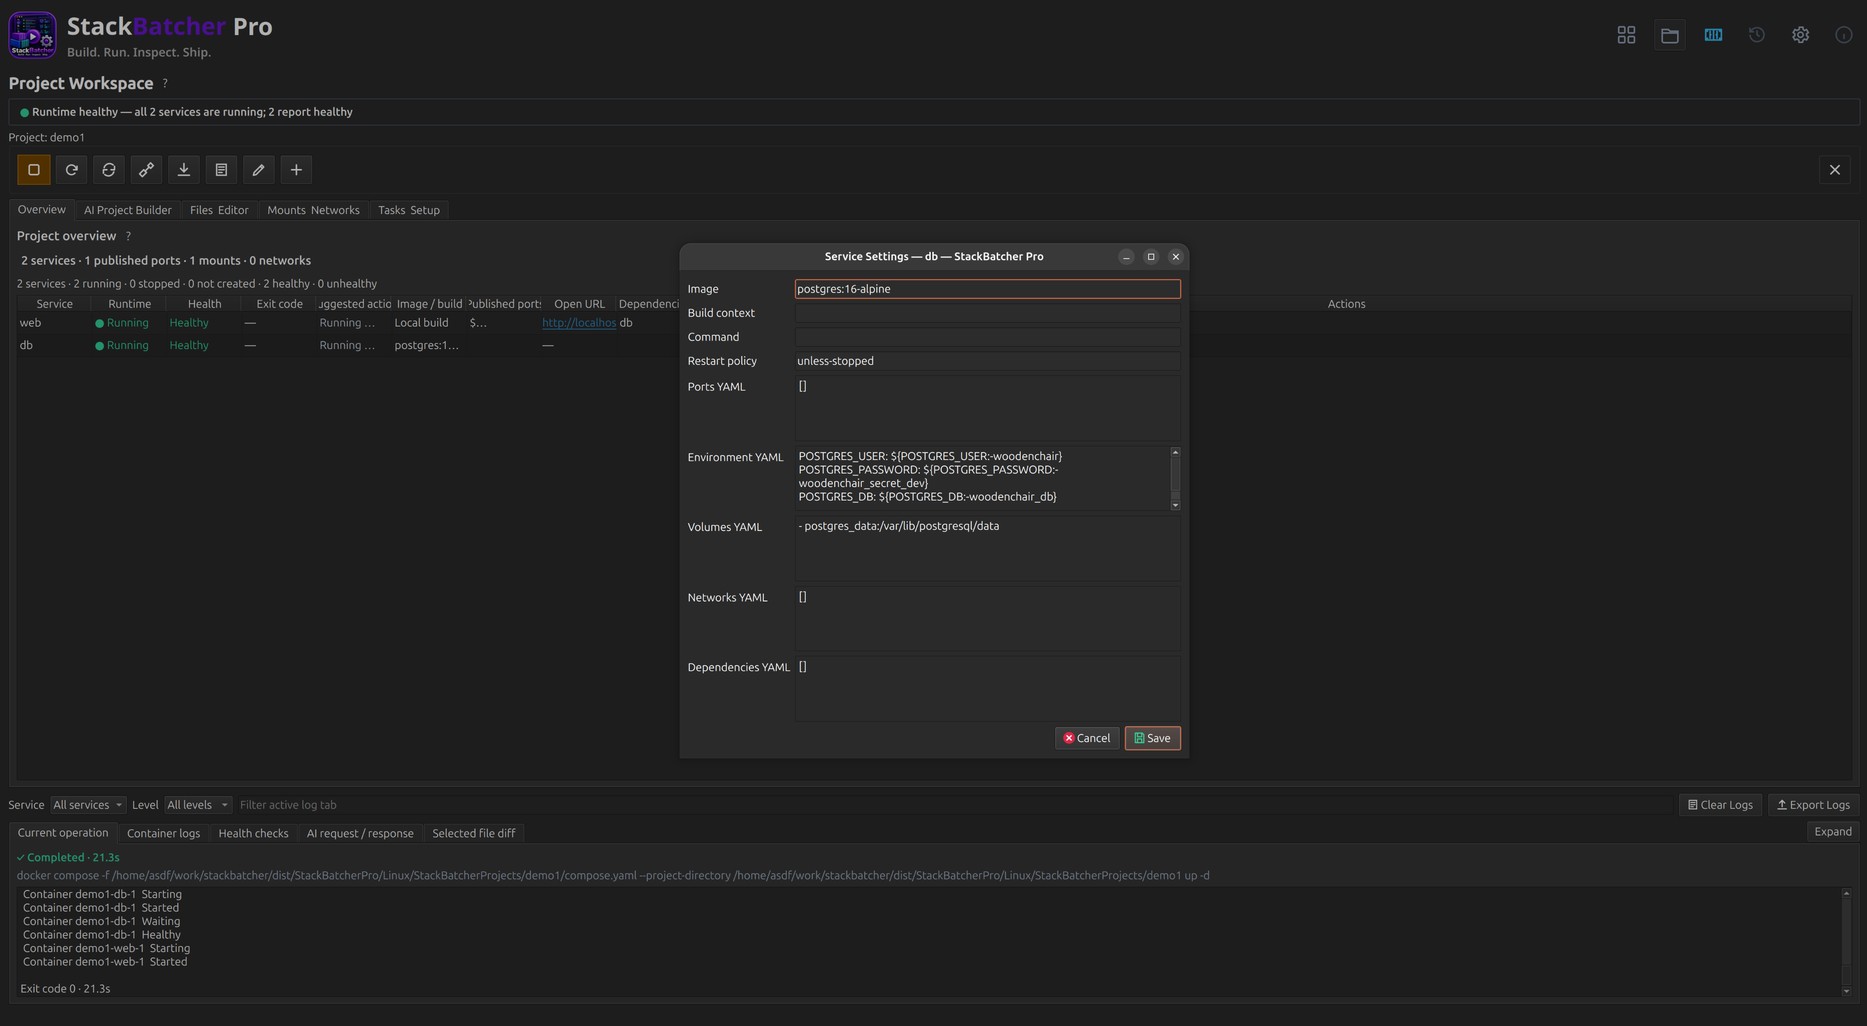Switch to the AI Project Builder tab

coord(128,210)
